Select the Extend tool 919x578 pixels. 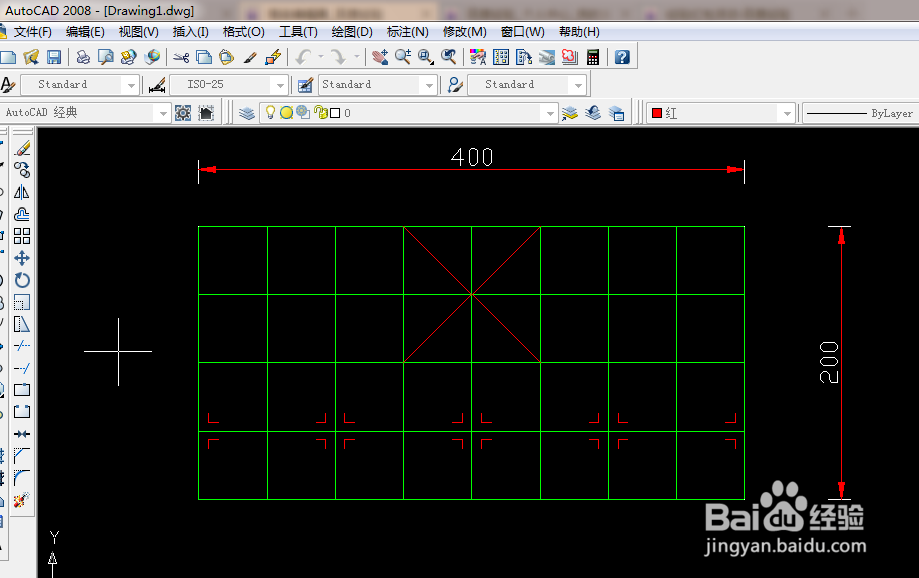pyautogui.click(x=22, y=368)
